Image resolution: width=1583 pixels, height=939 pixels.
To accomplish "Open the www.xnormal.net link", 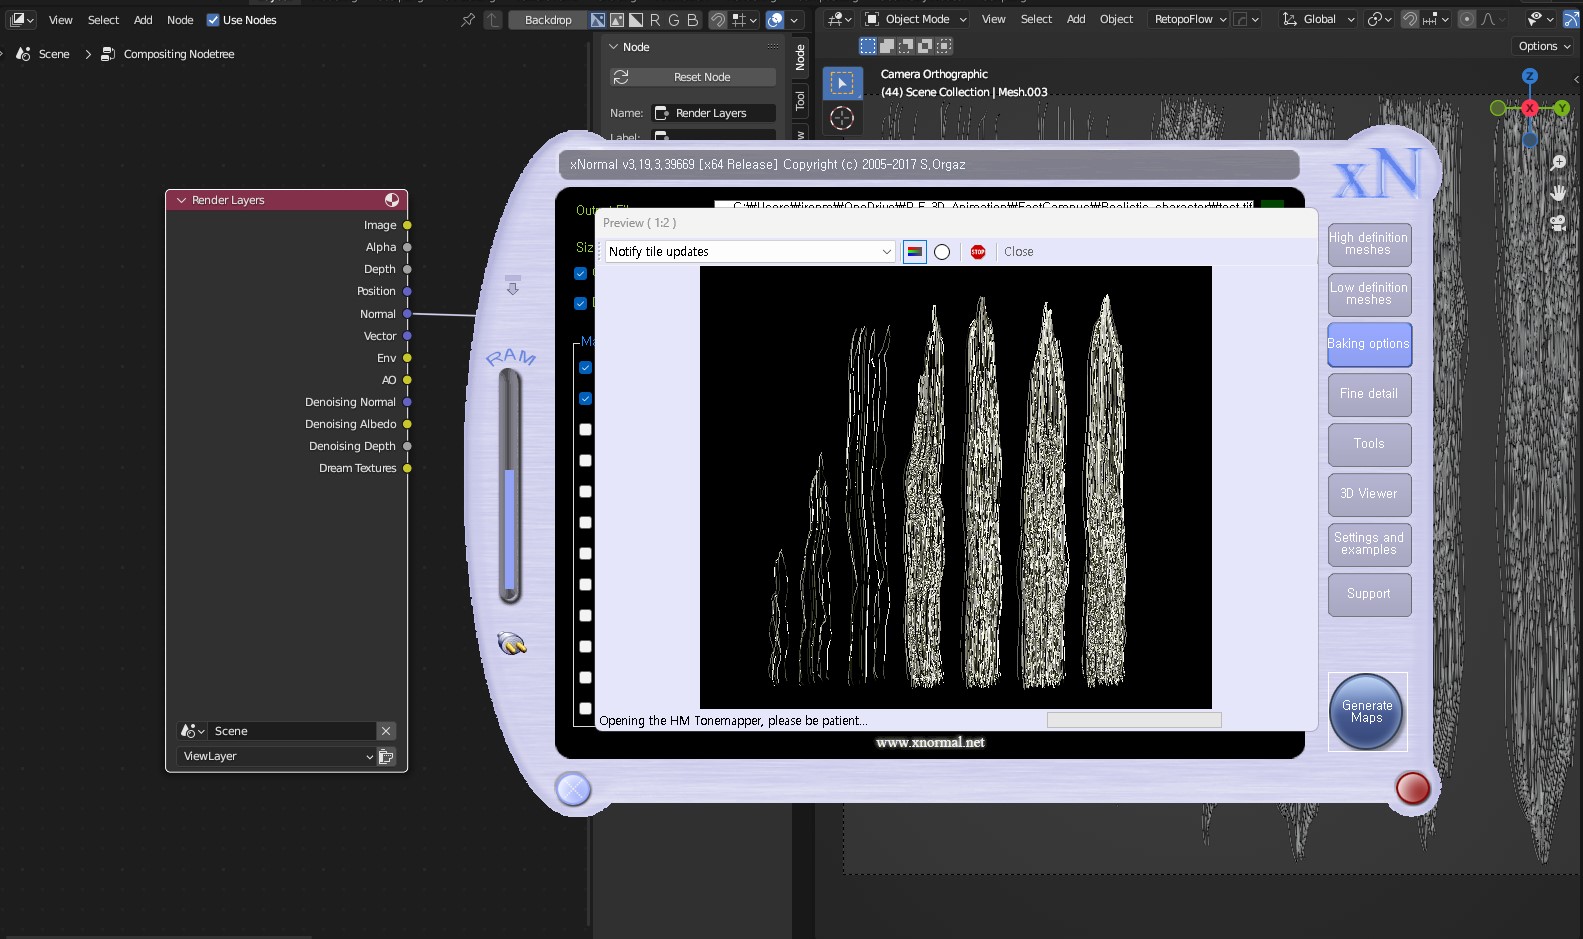I will (x=930, y=743).
